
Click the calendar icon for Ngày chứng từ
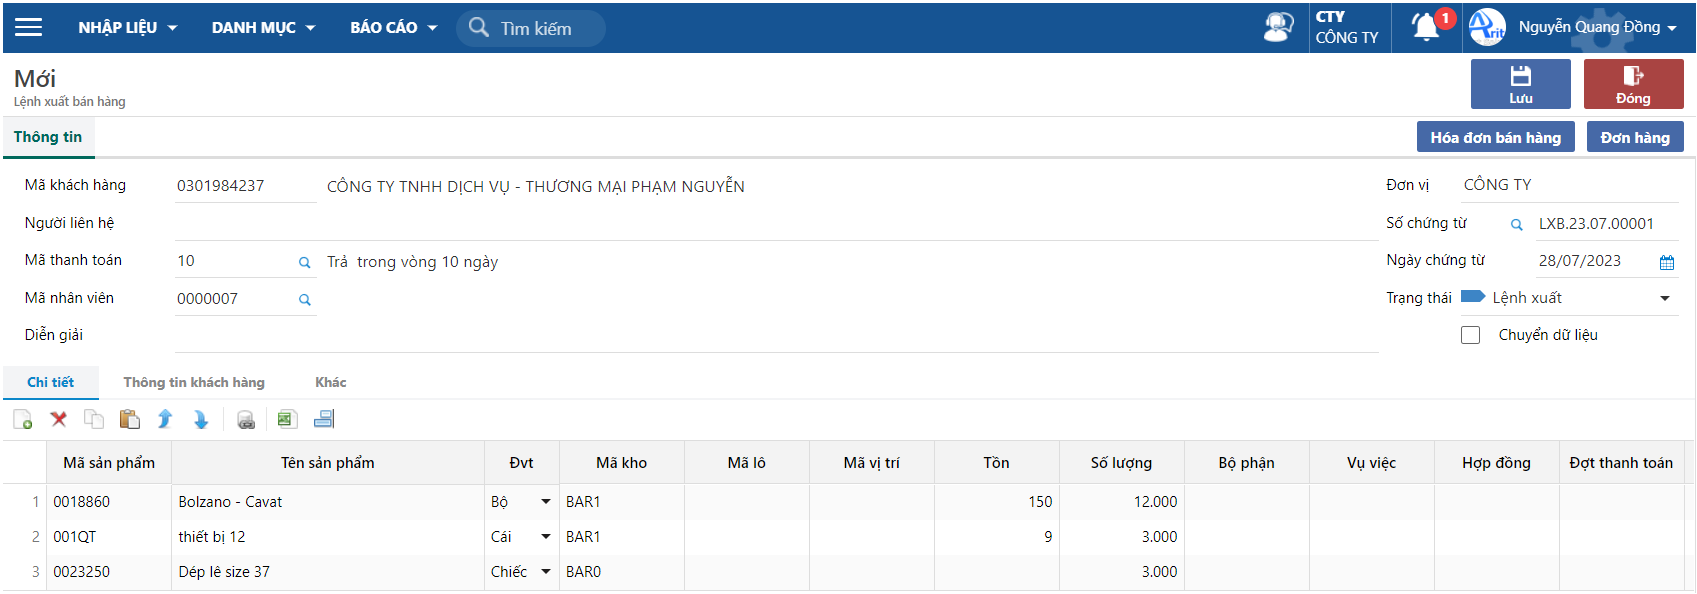1666,262
